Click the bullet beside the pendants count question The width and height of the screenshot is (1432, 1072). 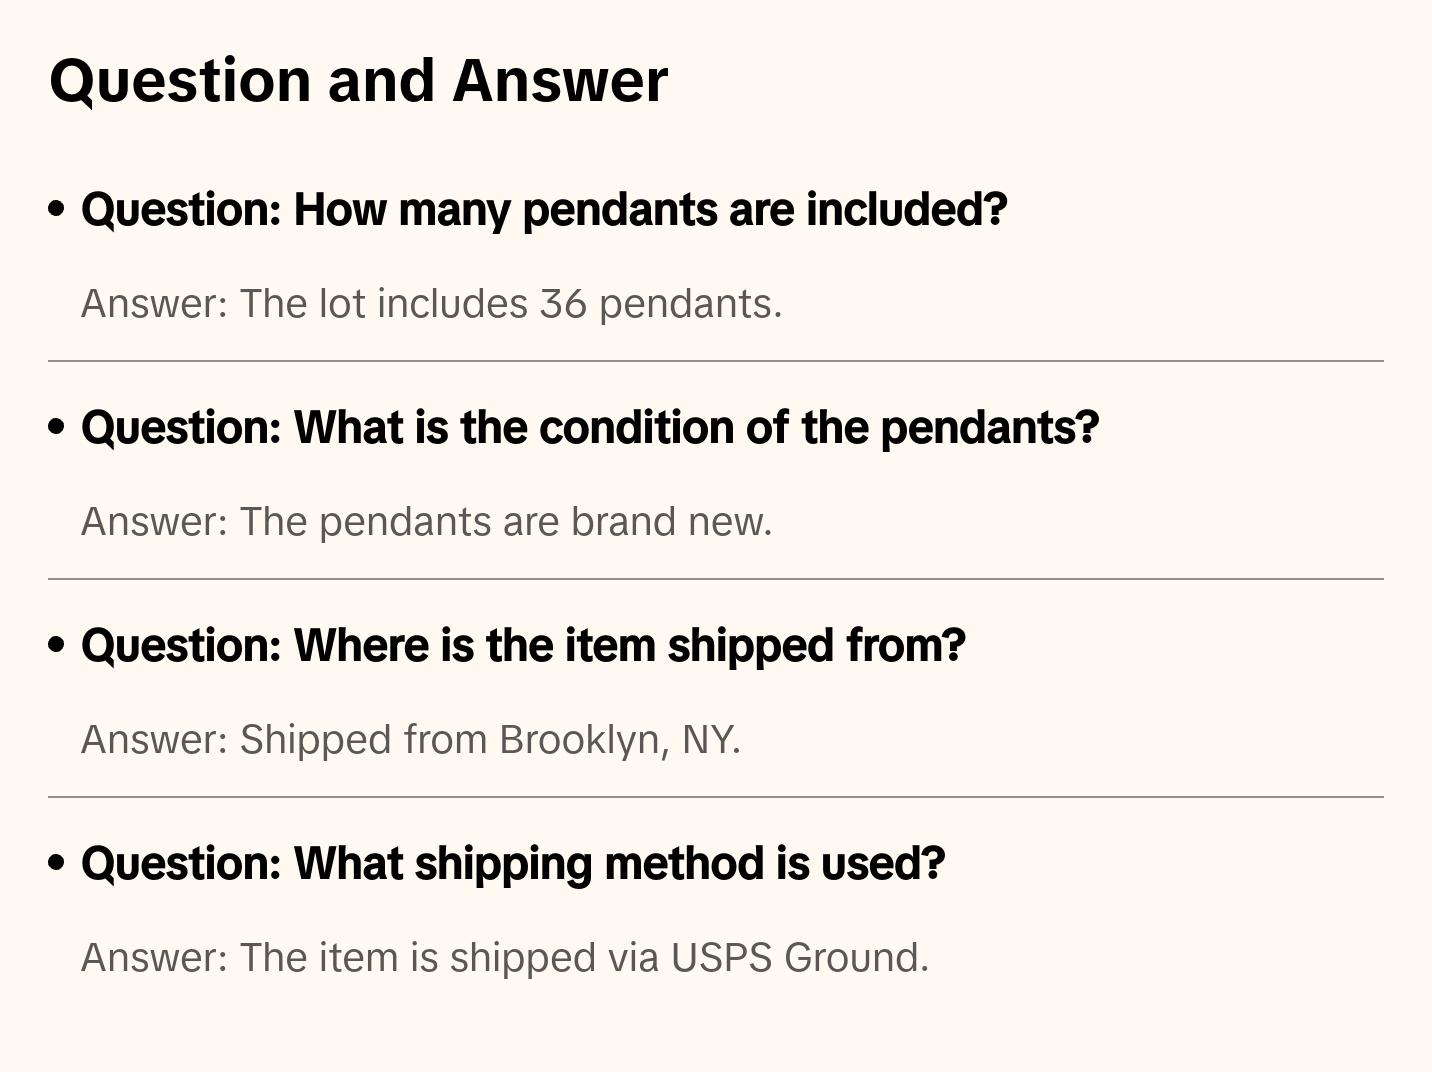pos(57,209)
